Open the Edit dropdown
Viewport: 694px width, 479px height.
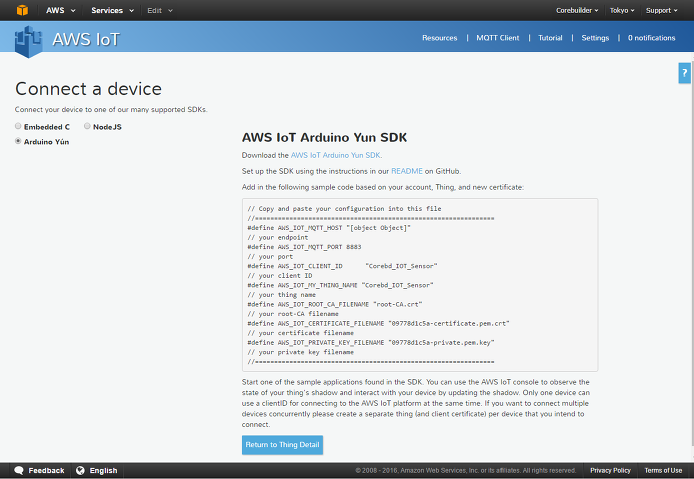click(160, 10)
